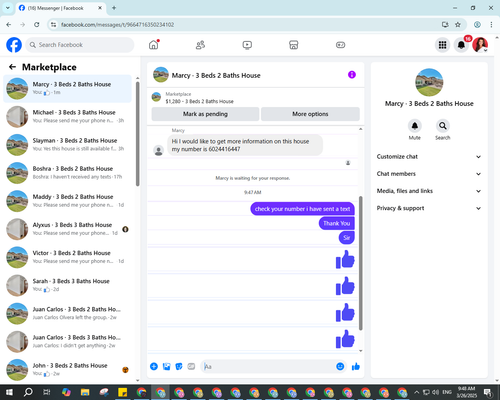Expand Media, files and links section
This screenshot has height=400, width=500.
[429, 191]
